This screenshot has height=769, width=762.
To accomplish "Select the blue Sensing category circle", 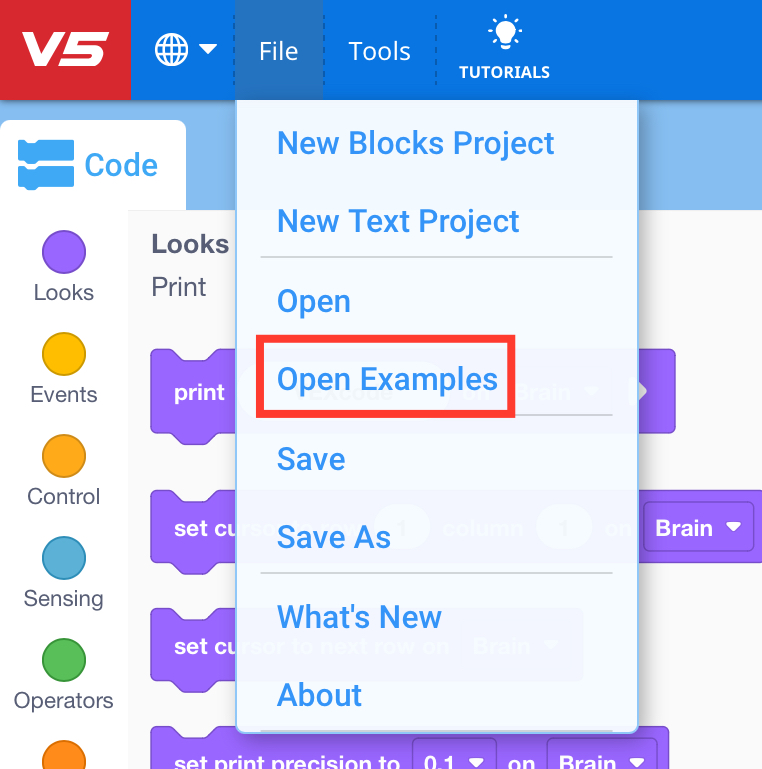I will [x=64, y=558].
